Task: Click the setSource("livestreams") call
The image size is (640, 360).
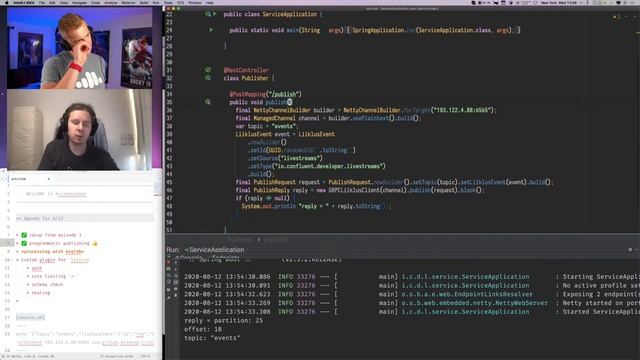Action: click(286, 158)
